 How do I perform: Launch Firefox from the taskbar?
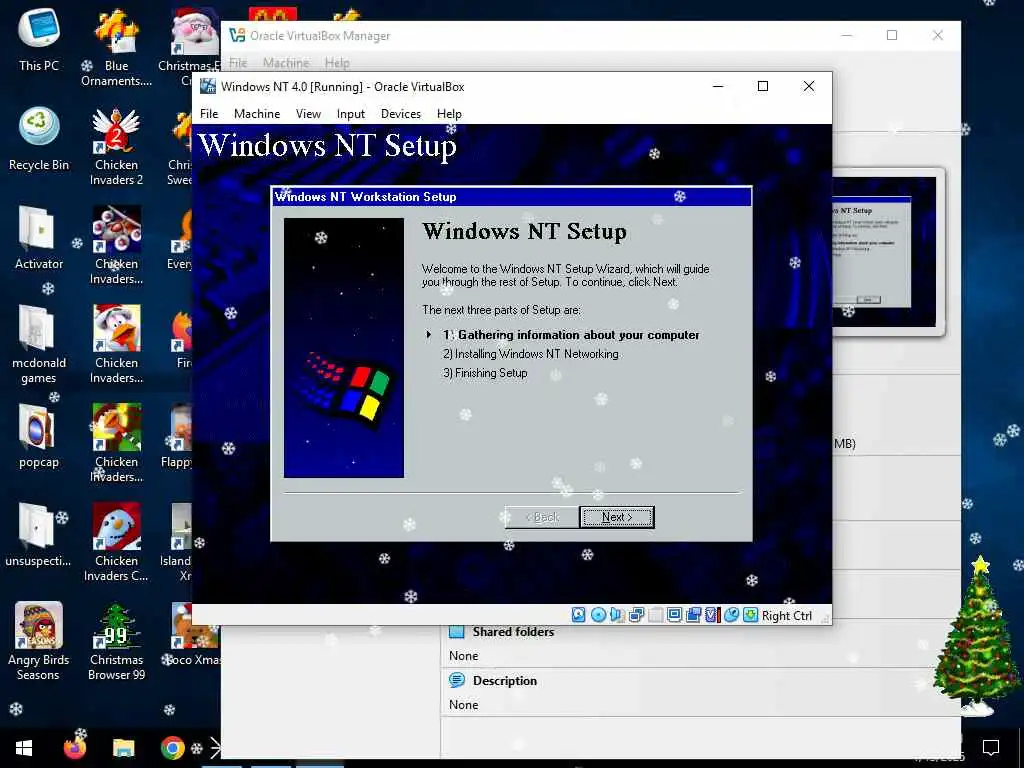74,748
